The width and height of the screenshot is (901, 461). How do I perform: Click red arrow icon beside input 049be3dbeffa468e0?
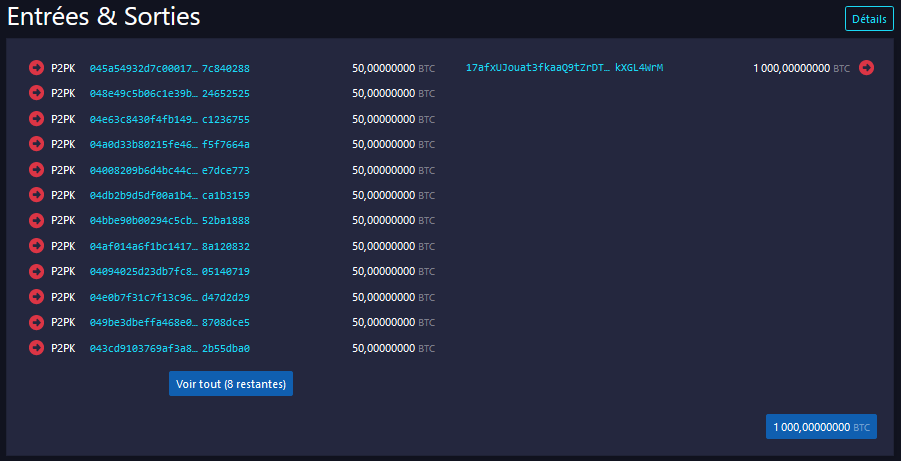click(36, 322)
